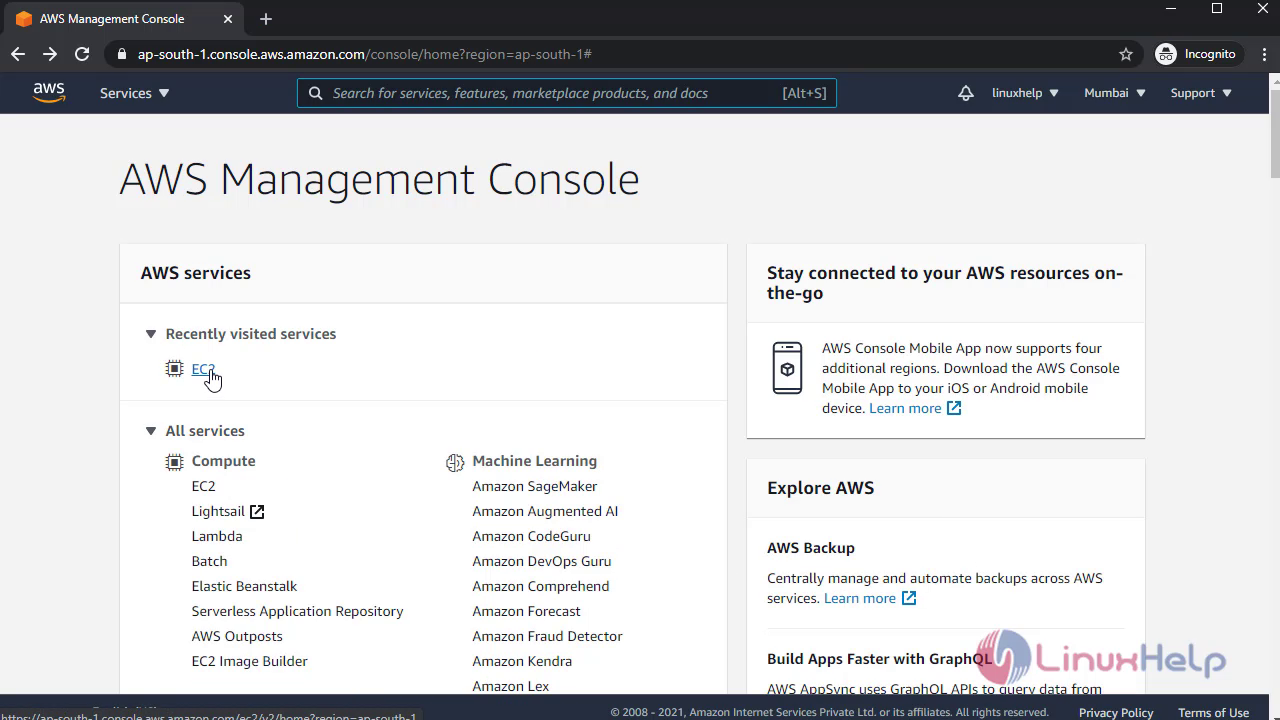
Task: Click the AWS logo home icon
Action: point(49,92)
